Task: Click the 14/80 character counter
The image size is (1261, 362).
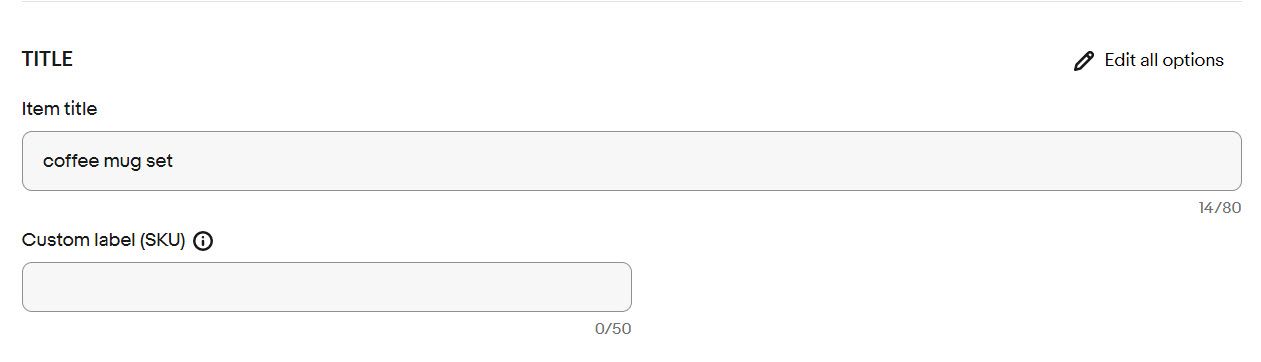Action: (1219, 208)
